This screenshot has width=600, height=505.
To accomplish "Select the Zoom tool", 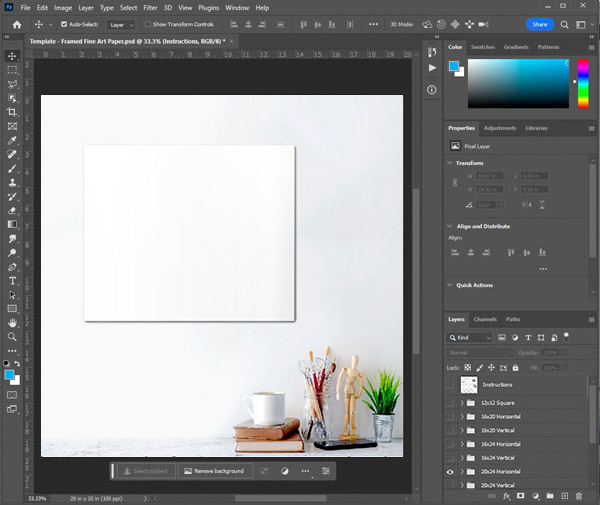I will click(x=12, y=337).
